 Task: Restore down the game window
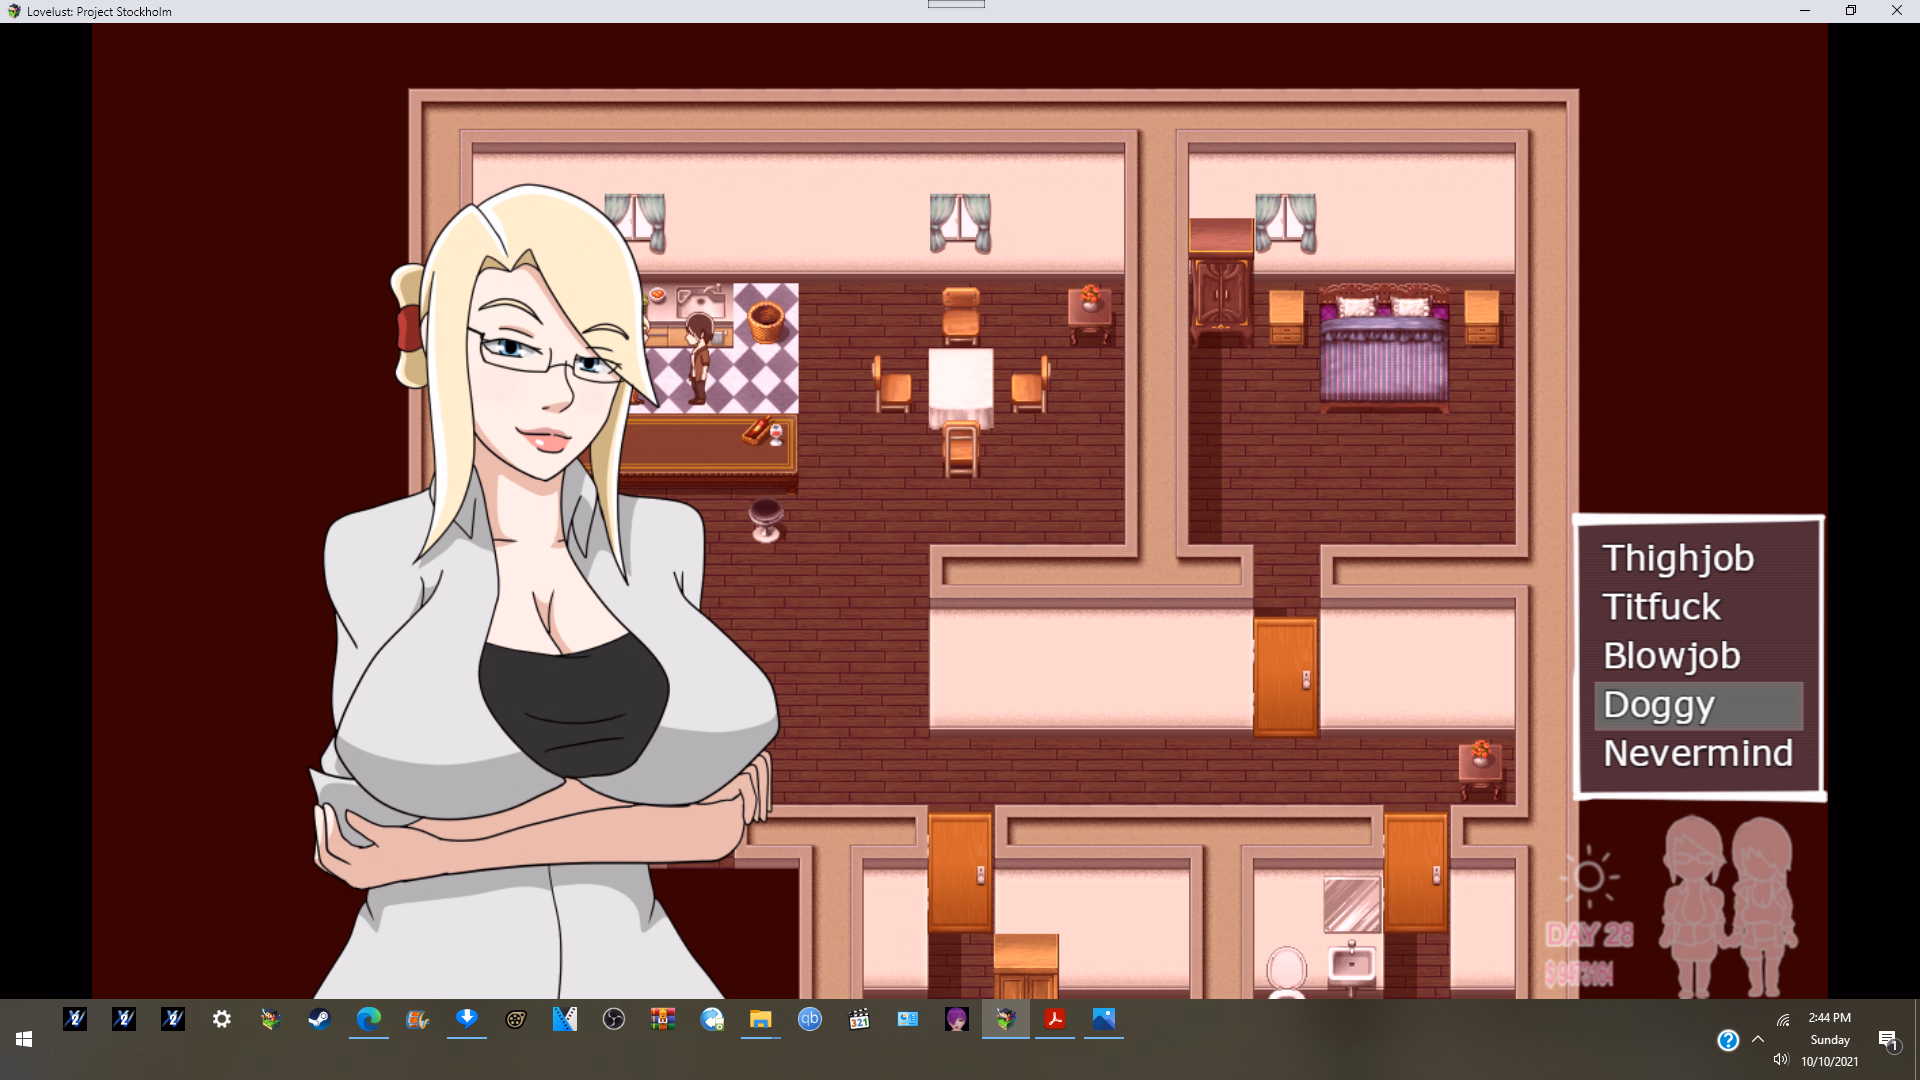click(1851, 11)
